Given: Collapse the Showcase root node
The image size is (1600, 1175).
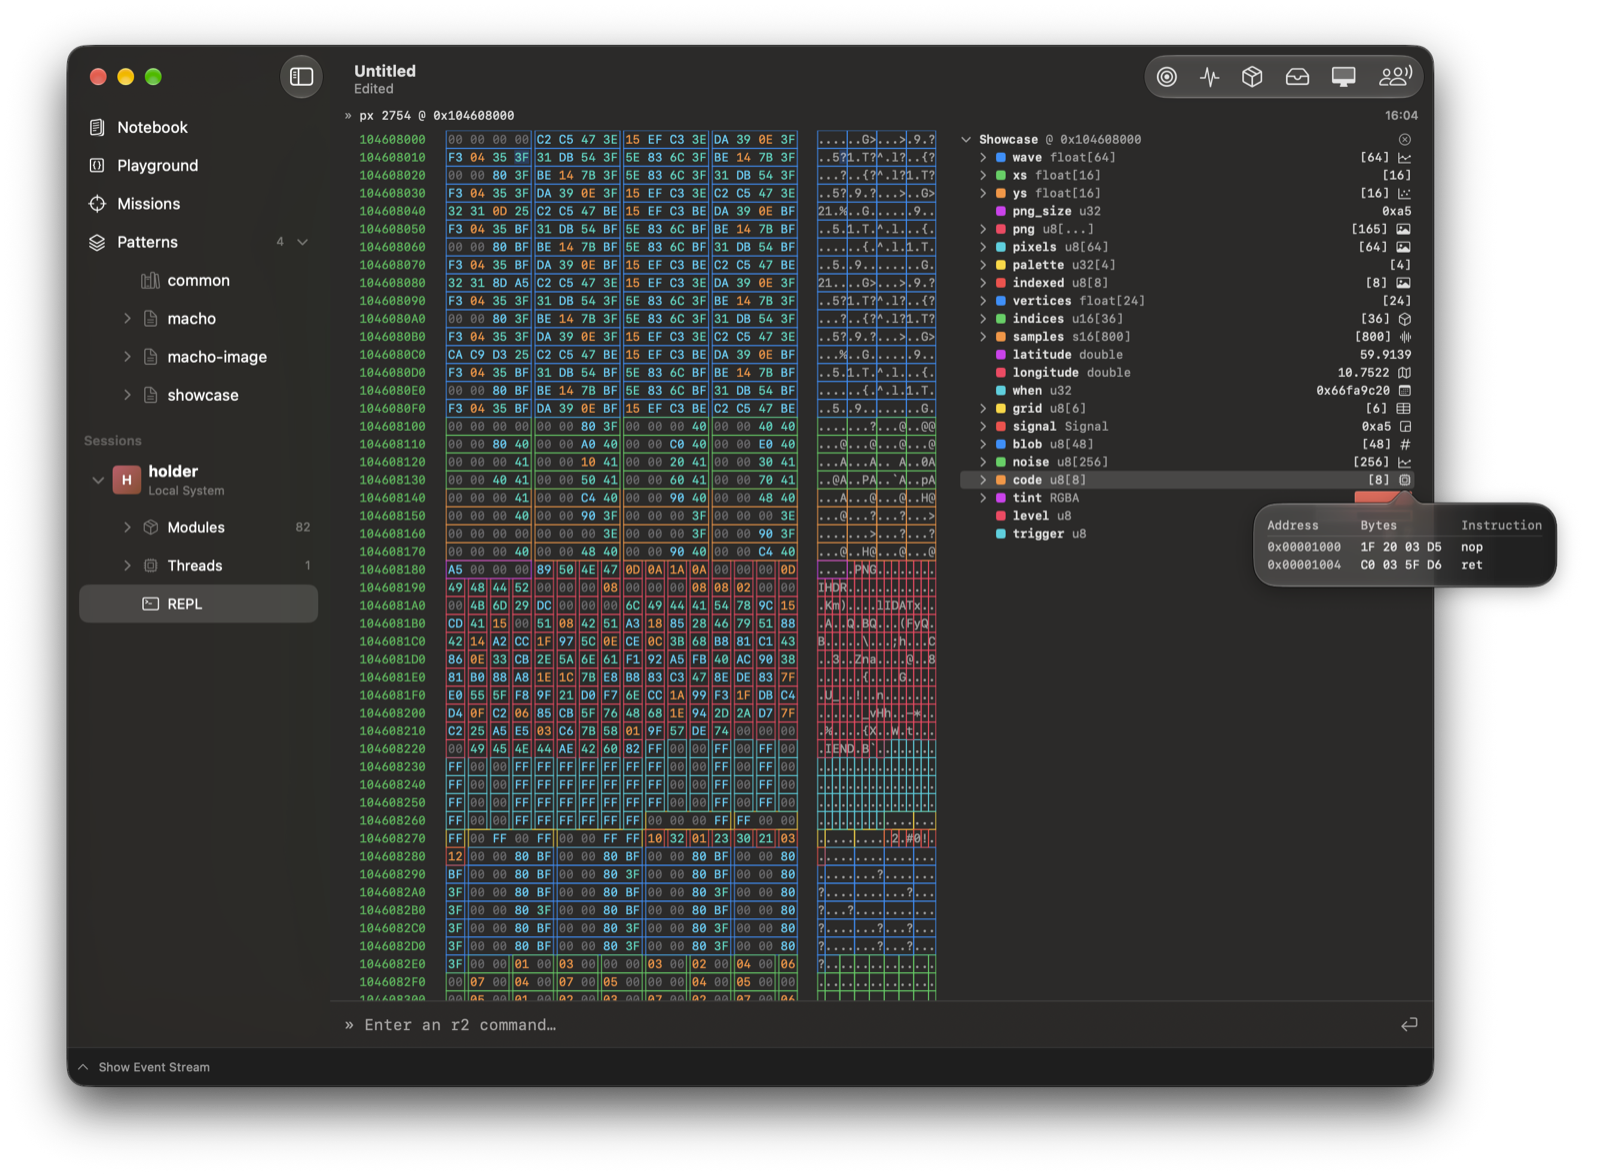Looking at the screenshot, I should click(x=966, y=139).
